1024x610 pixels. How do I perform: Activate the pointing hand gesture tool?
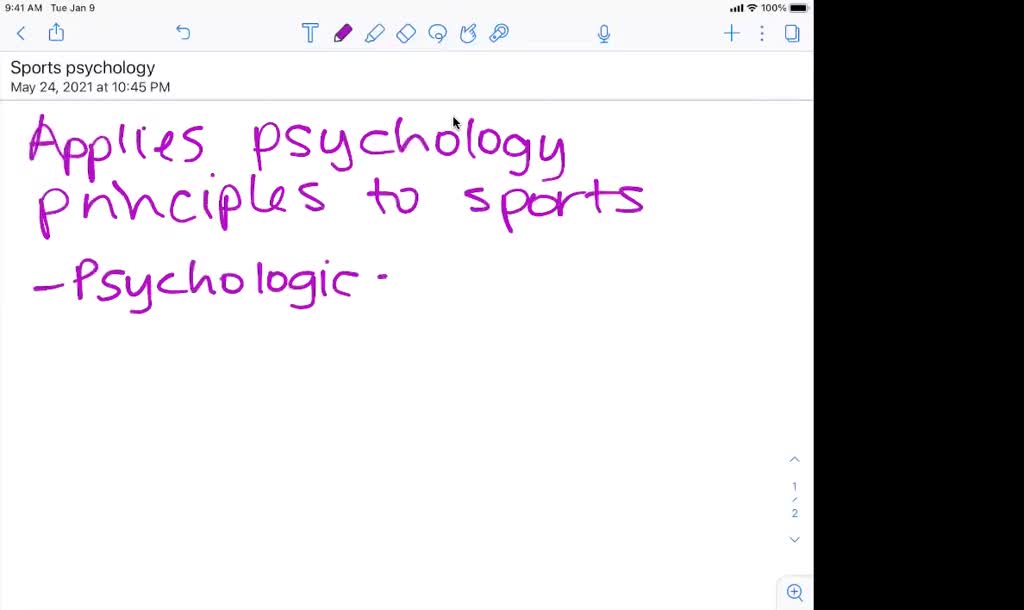468,33
